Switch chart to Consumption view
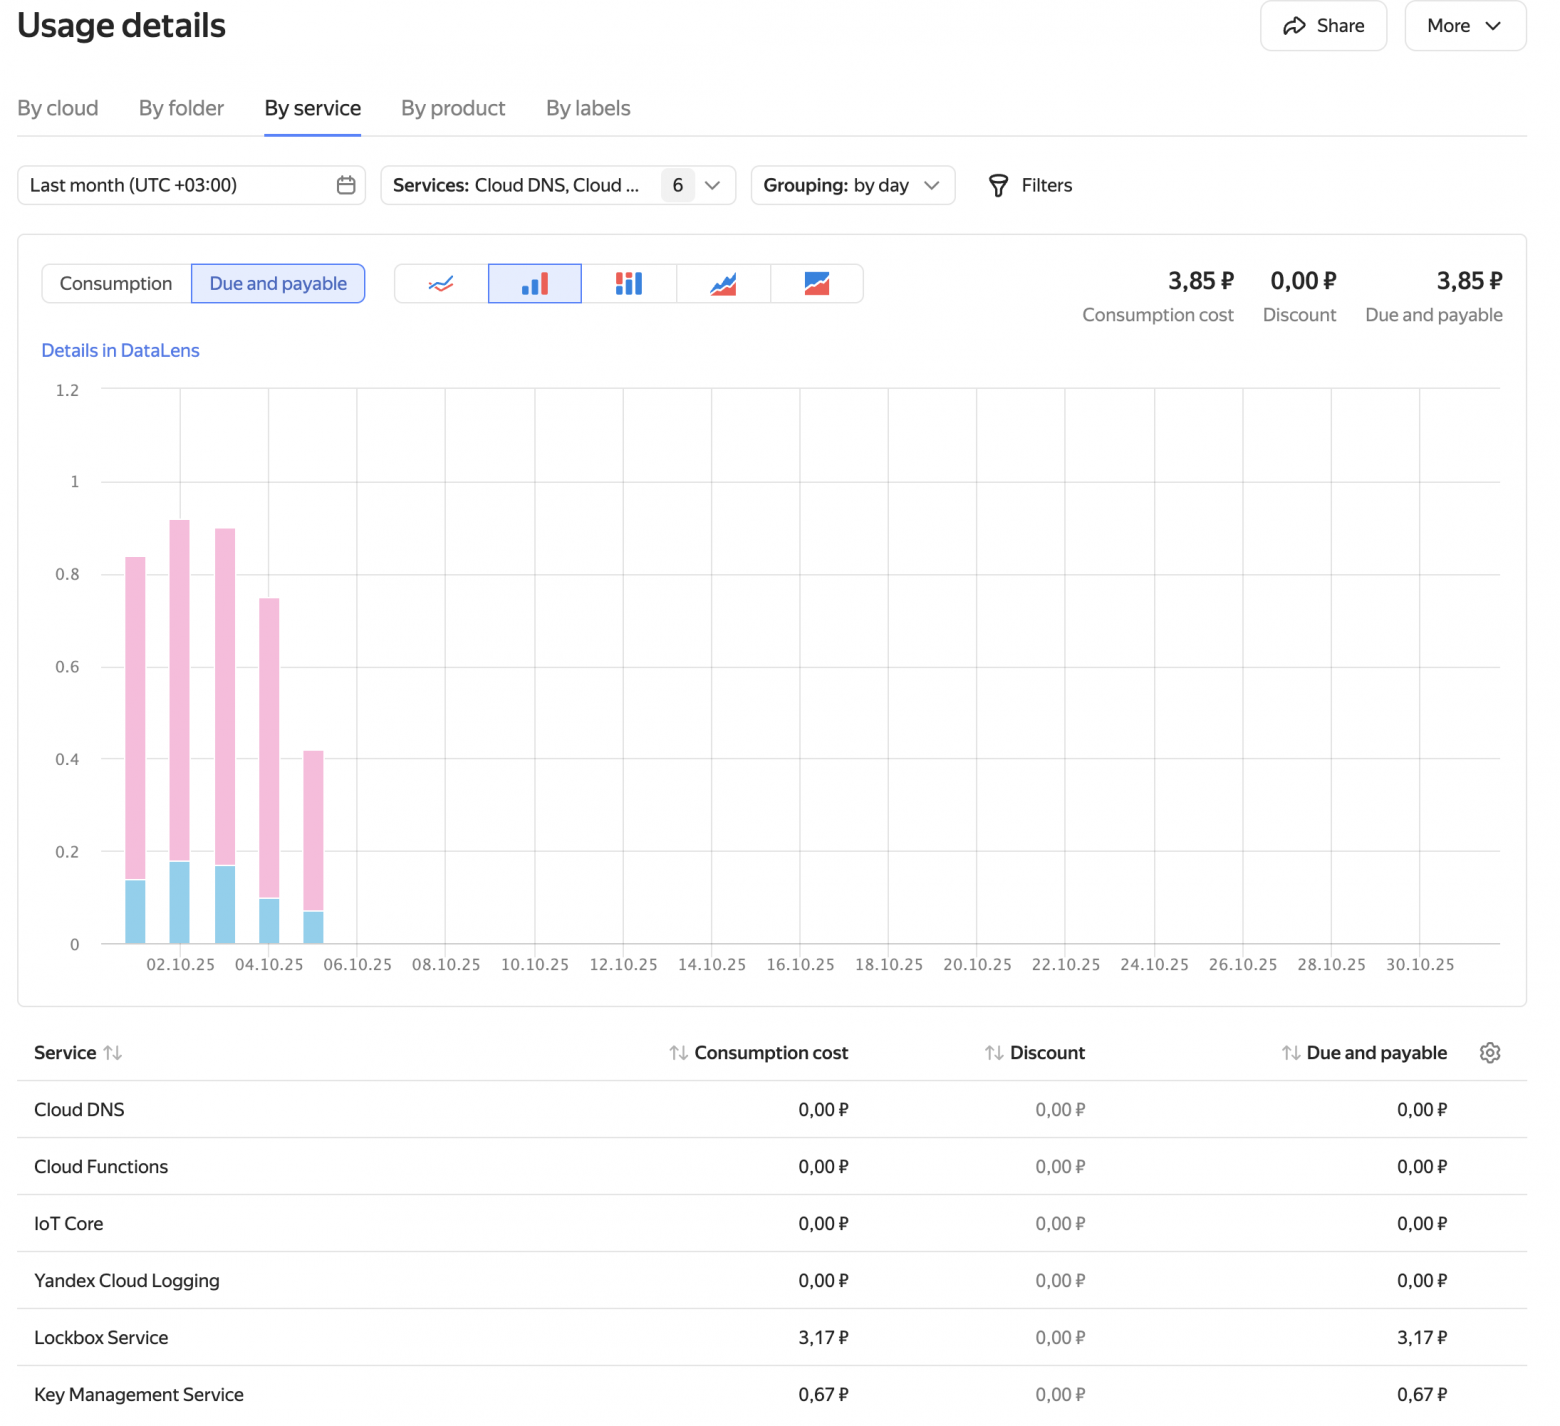The width and height of the screenshot is (1560, 1426). [116, 284]
